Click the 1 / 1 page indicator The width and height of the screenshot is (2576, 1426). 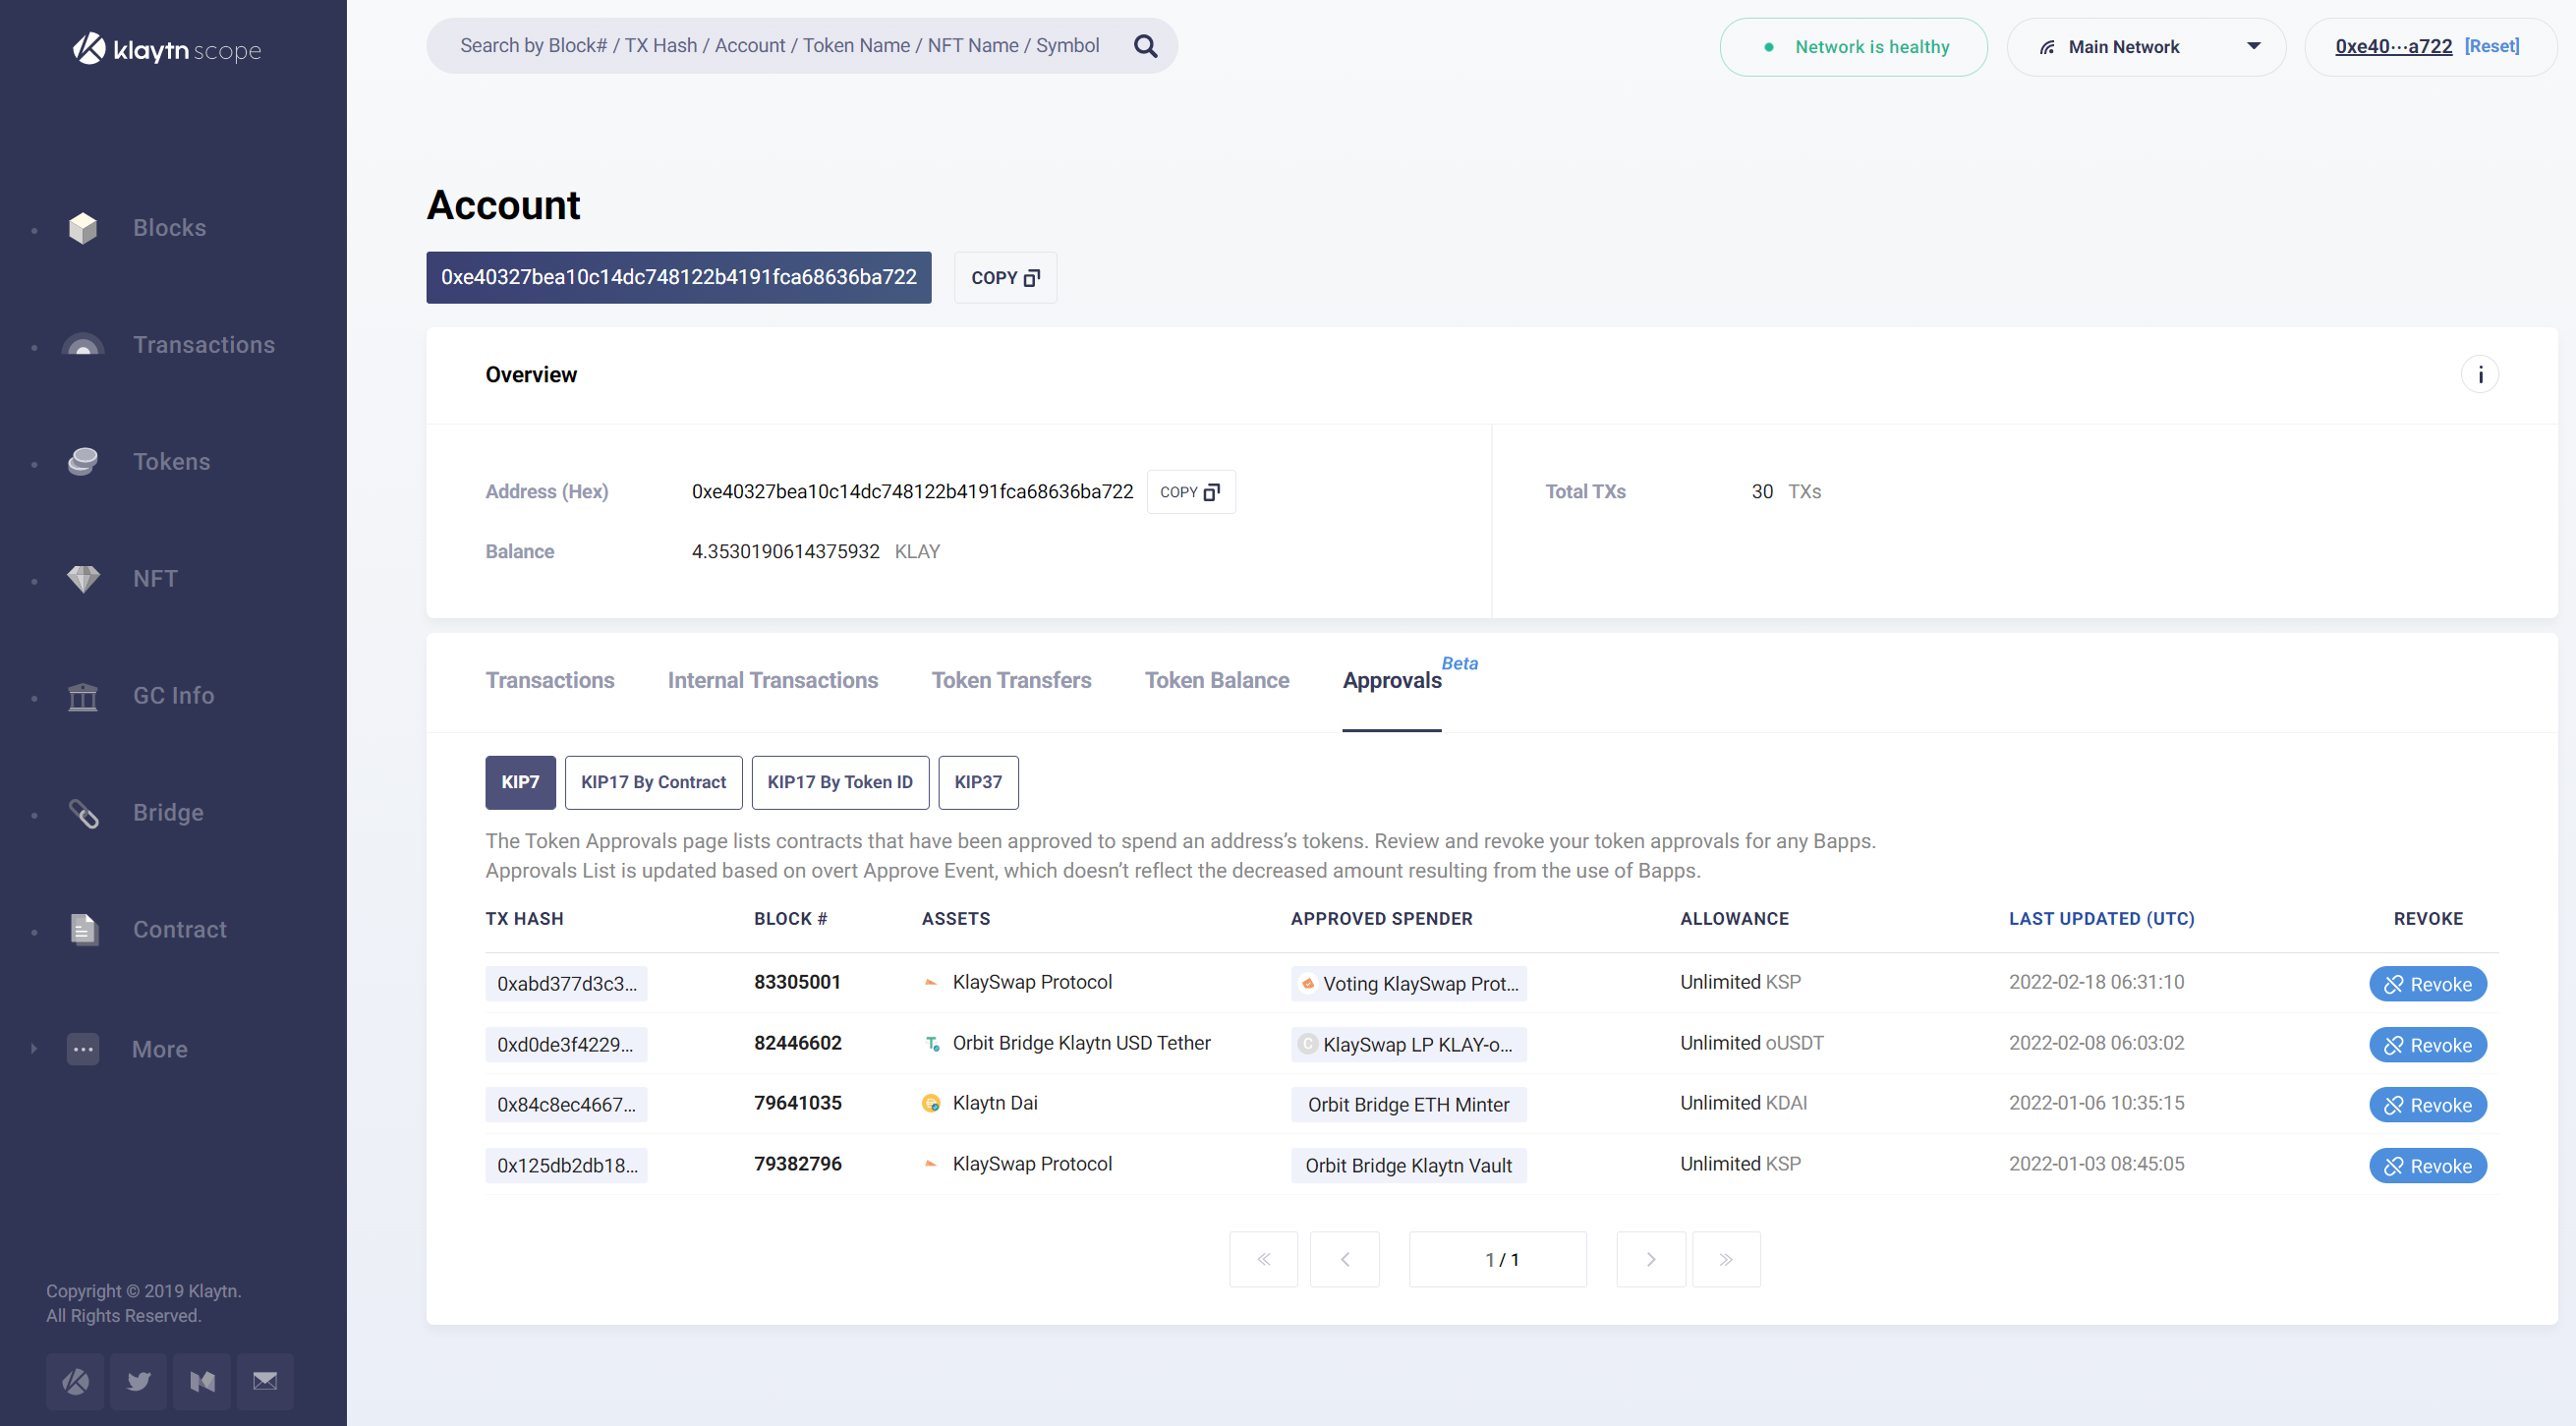coord(1498,1259)
